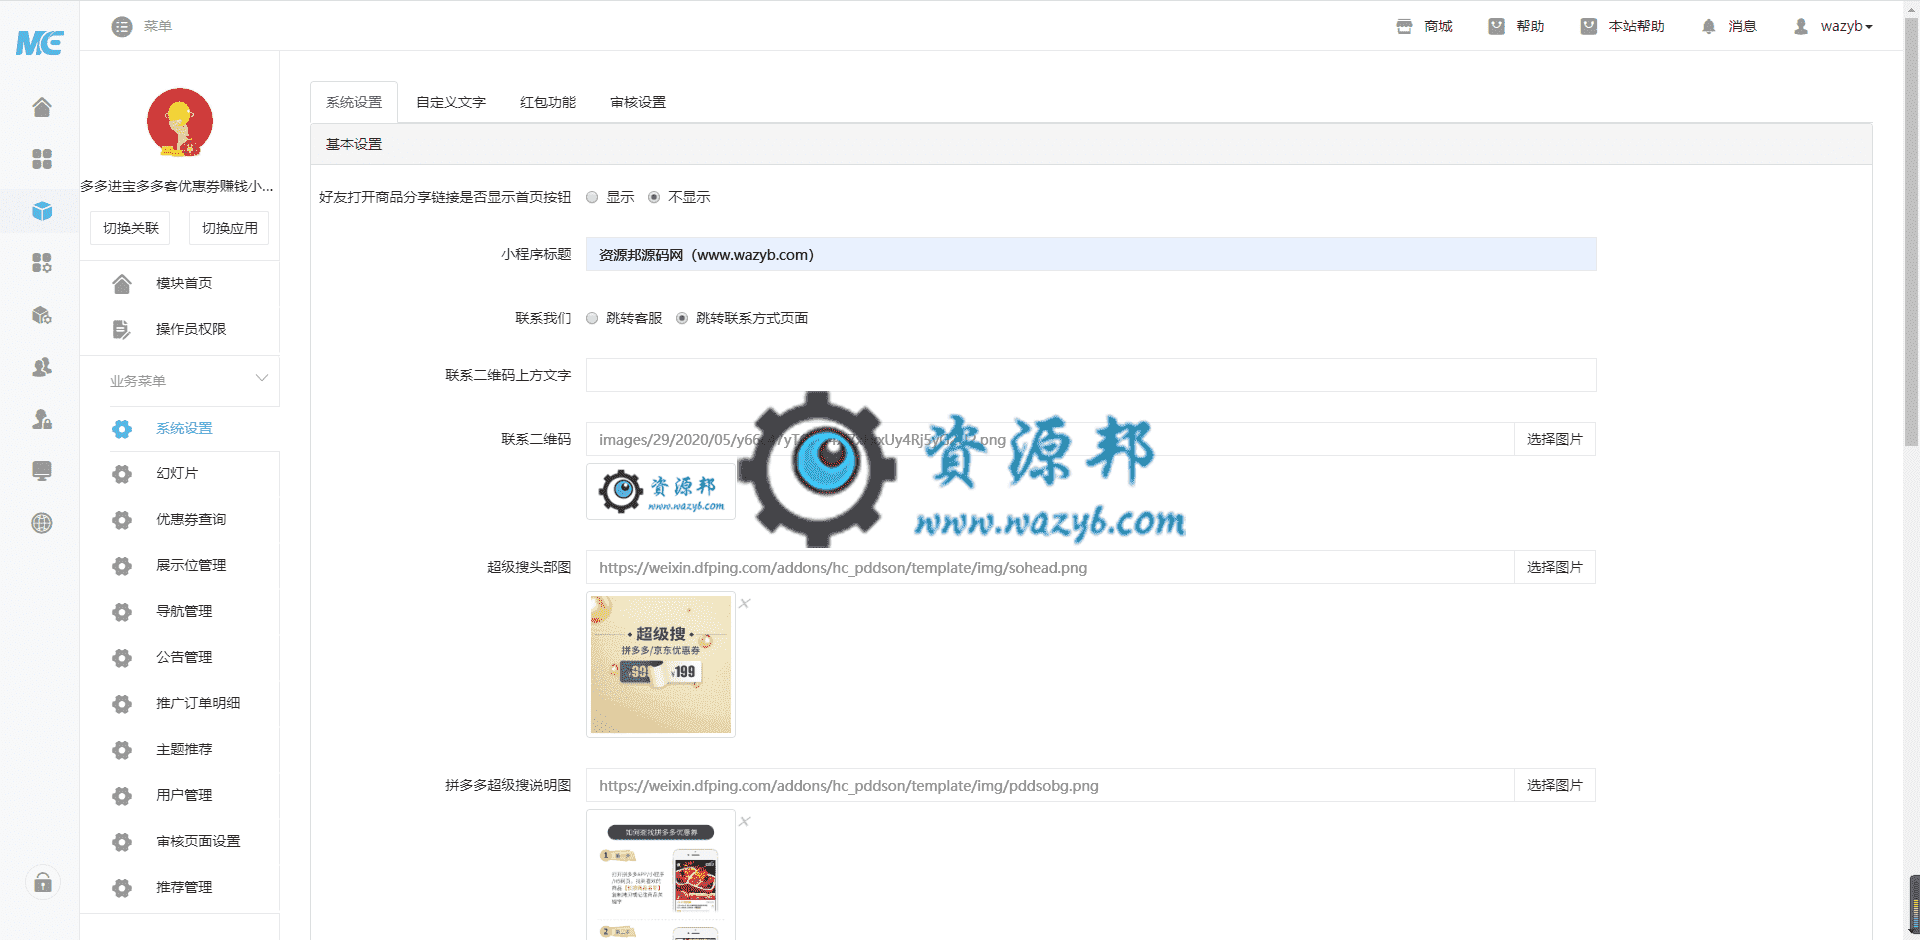Open the users icon in left rail
The height and width of the screenshot is (940, 1920).
tap(41, 367)
